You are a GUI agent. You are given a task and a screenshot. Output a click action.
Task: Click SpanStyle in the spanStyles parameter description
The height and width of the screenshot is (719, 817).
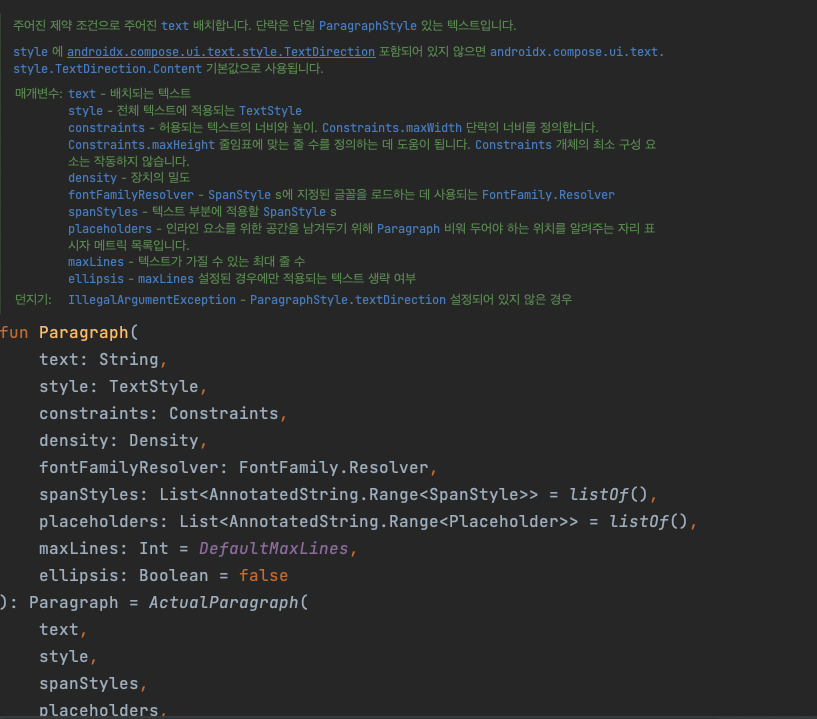[x=294, y=212]
